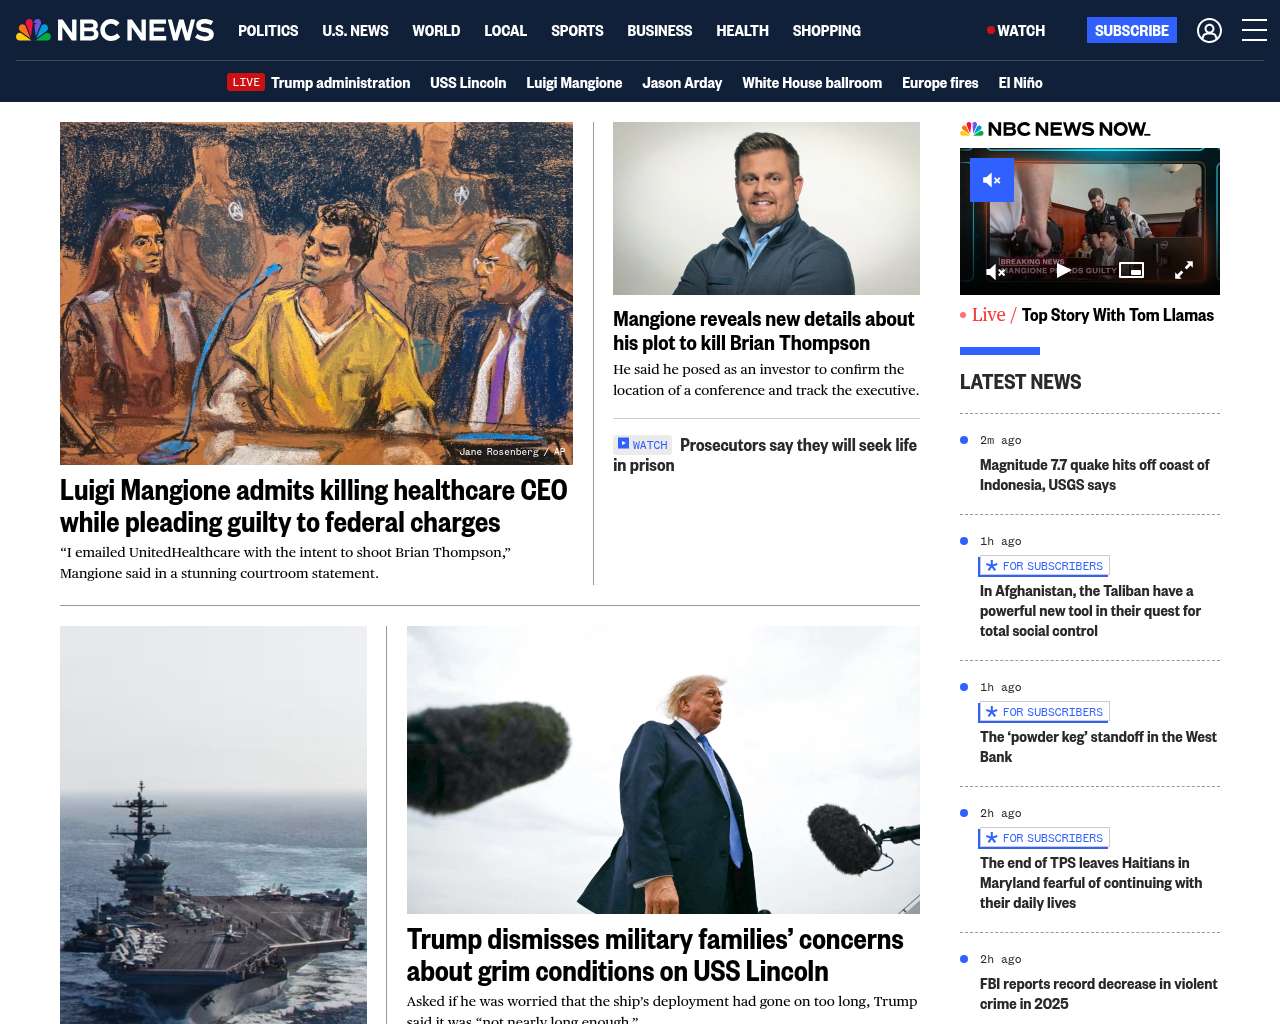The height and width of the screenshot is (1024, 1280).
Task: Open the smiling man in blue pullover photo
Action: pyautogui.click(x=766, y=208)
